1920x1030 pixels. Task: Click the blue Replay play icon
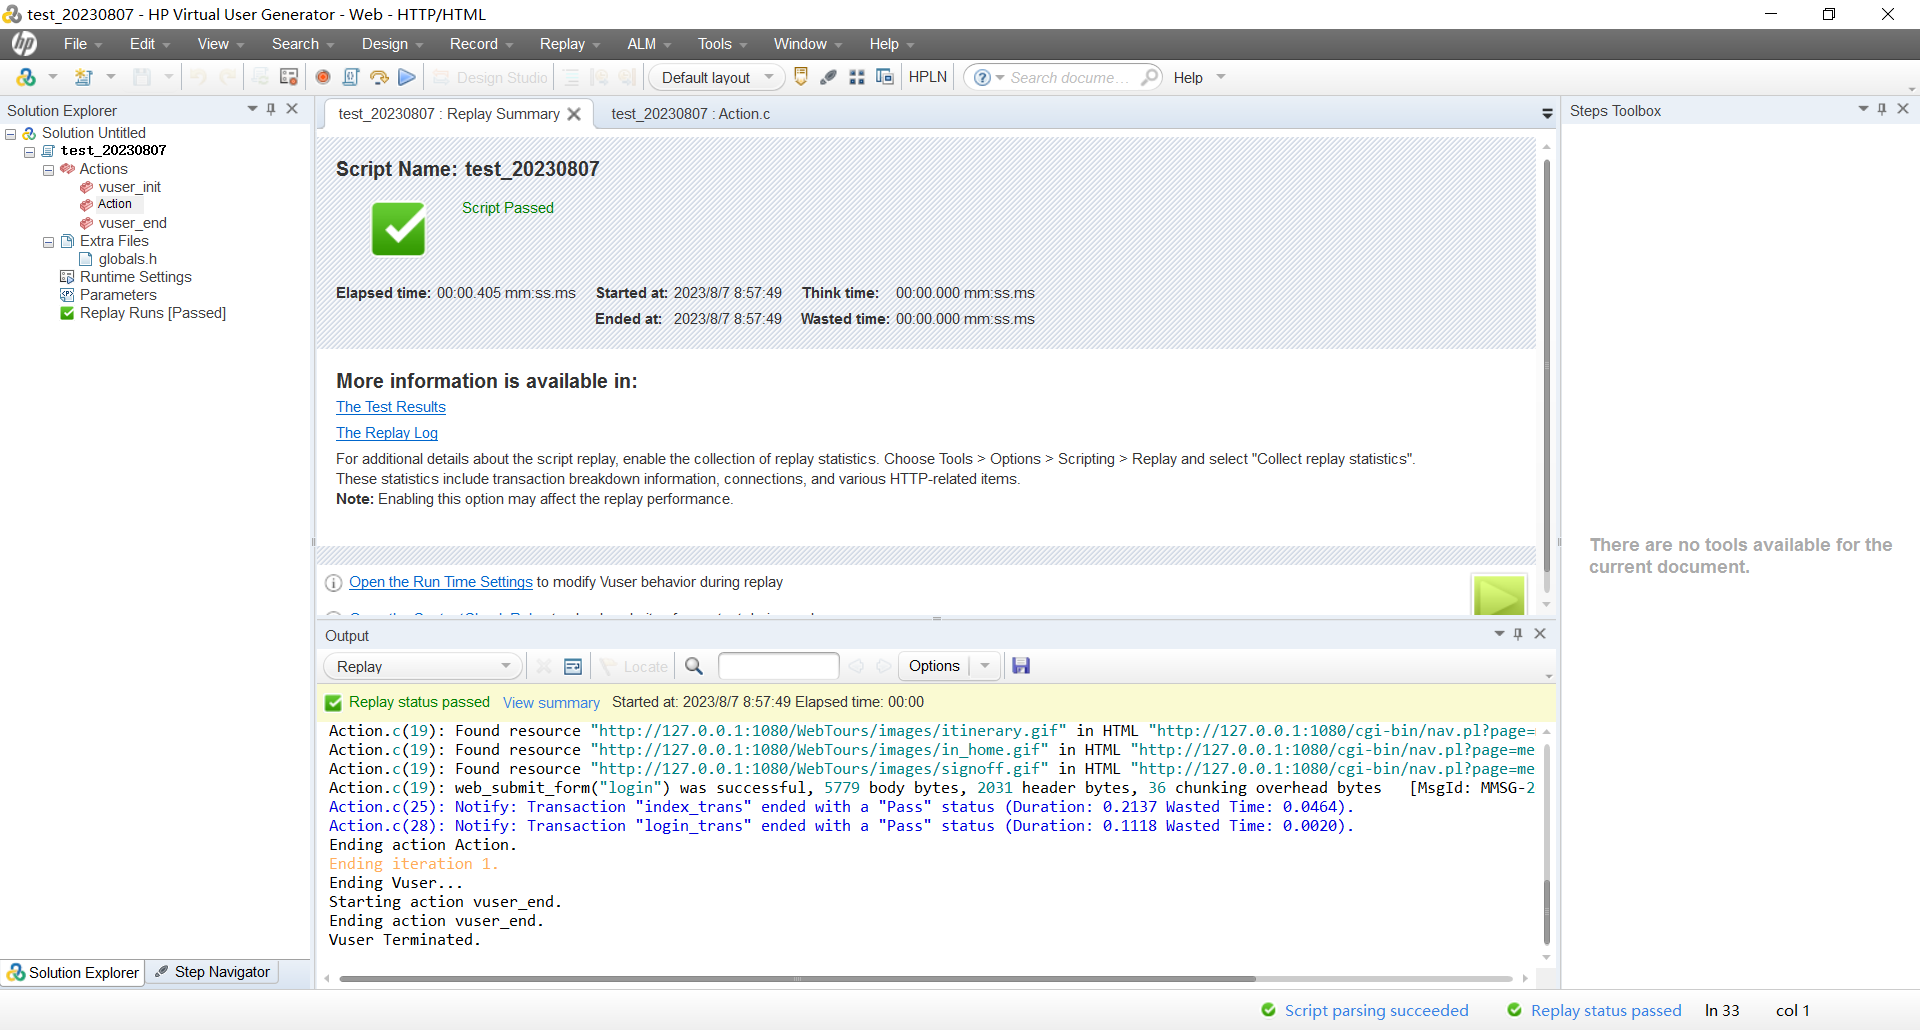[407, 77]
